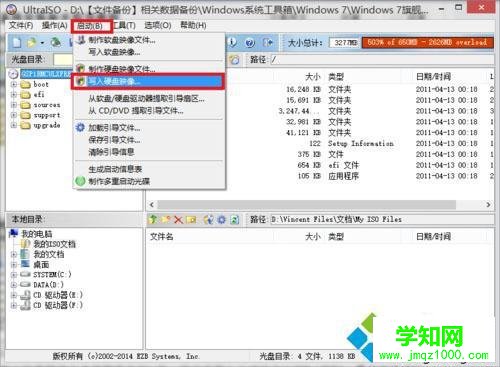Expand the efi folder node
This screenshot has width=500, height=367.
click(14, 95)
